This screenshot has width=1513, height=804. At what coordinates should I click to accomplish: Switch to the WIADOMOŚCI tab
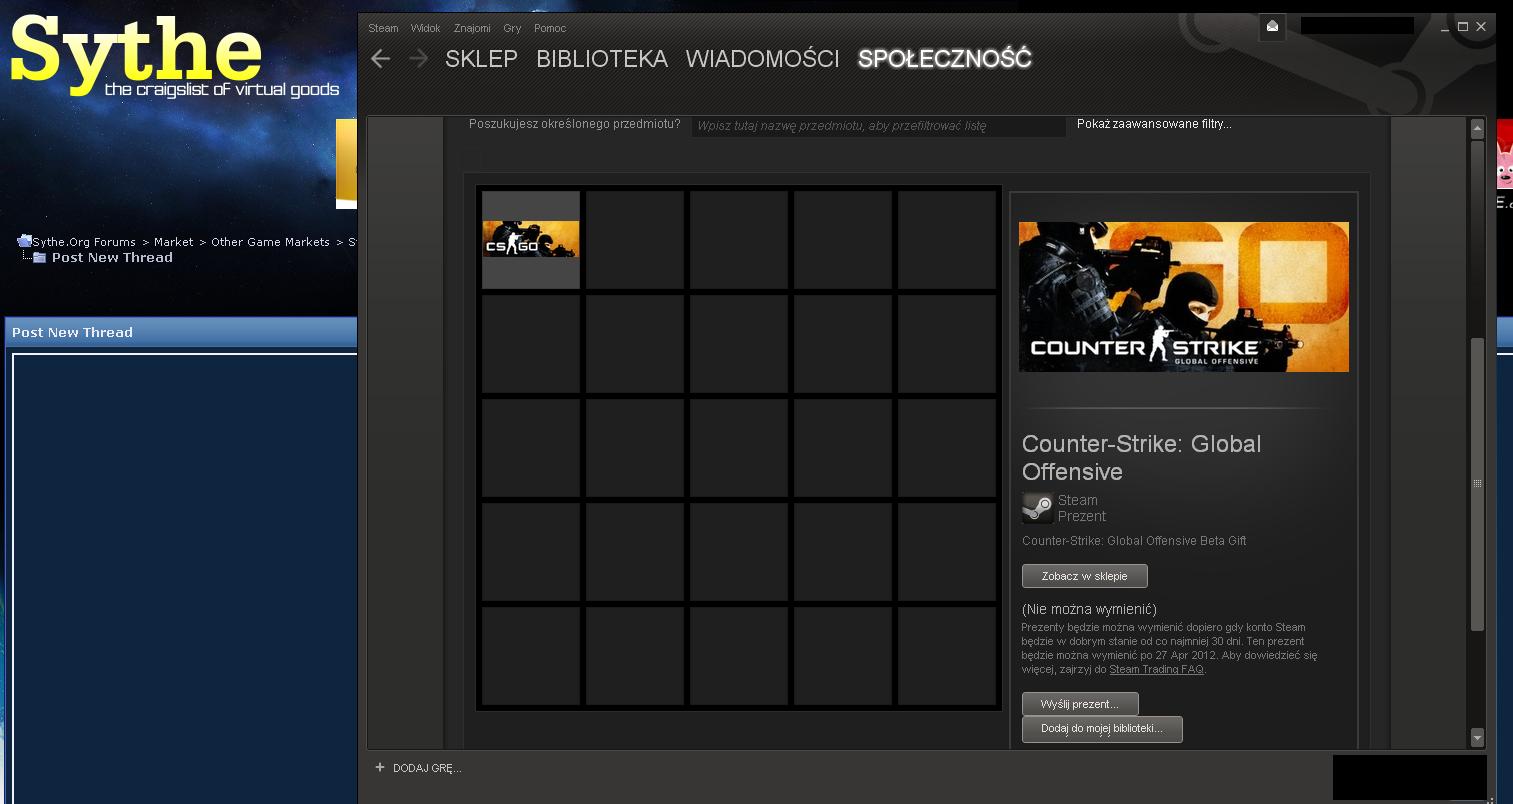tap(762, 59)
